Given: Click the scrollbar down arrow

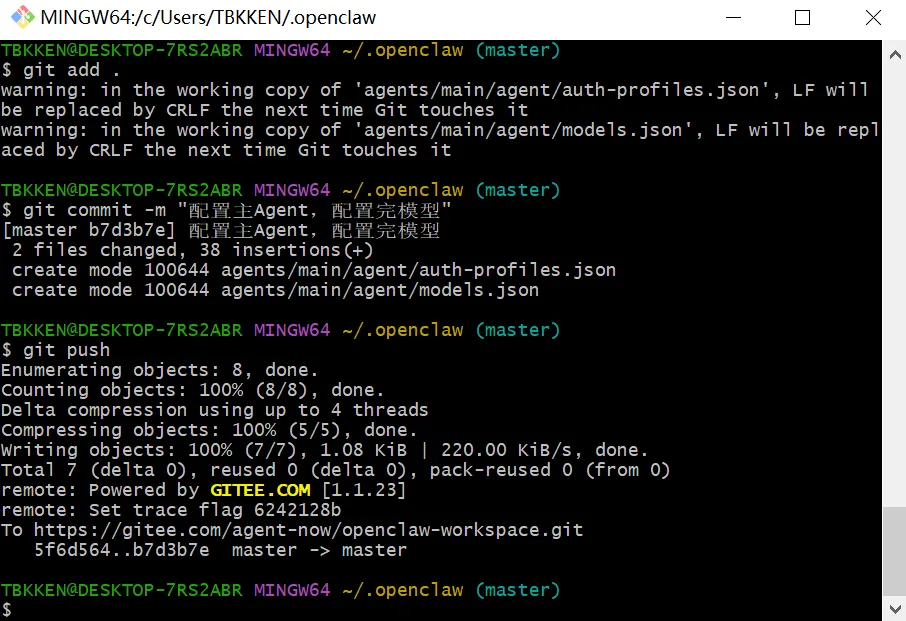Looking at the screenshot, I should [x=894, y=609].
